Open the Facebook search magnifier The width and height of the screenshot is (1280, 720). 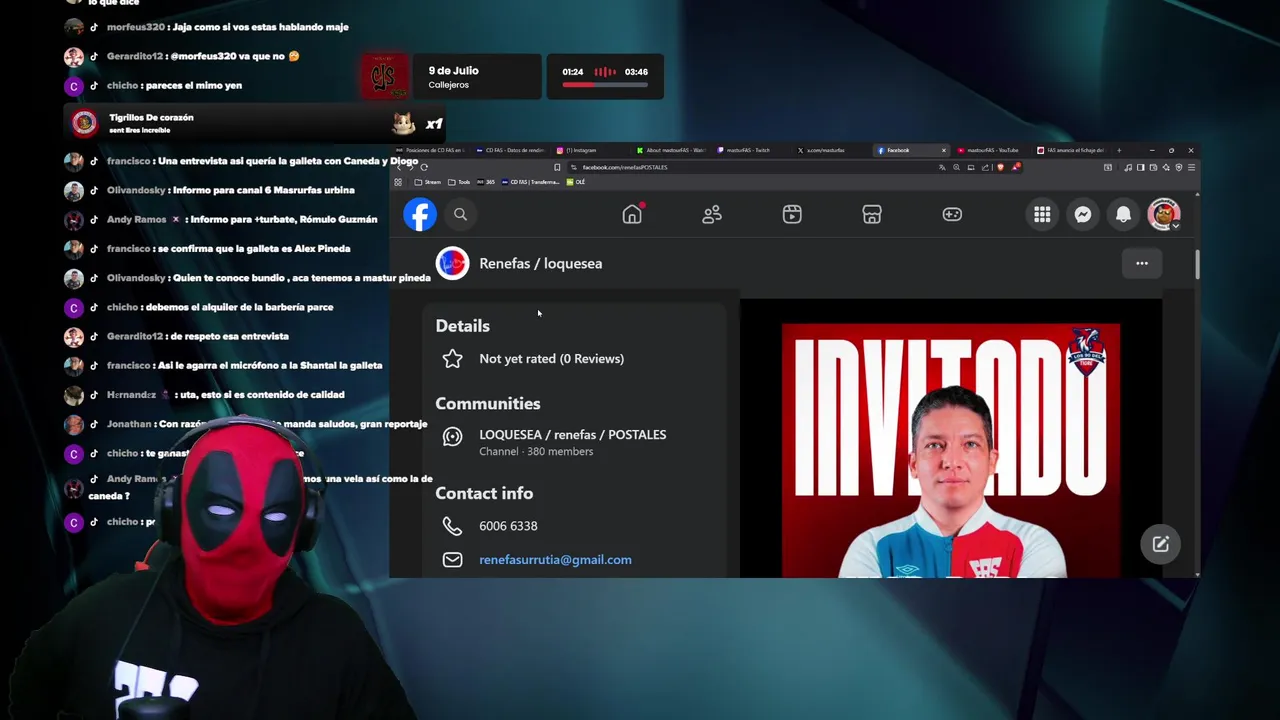click(460, 214)
